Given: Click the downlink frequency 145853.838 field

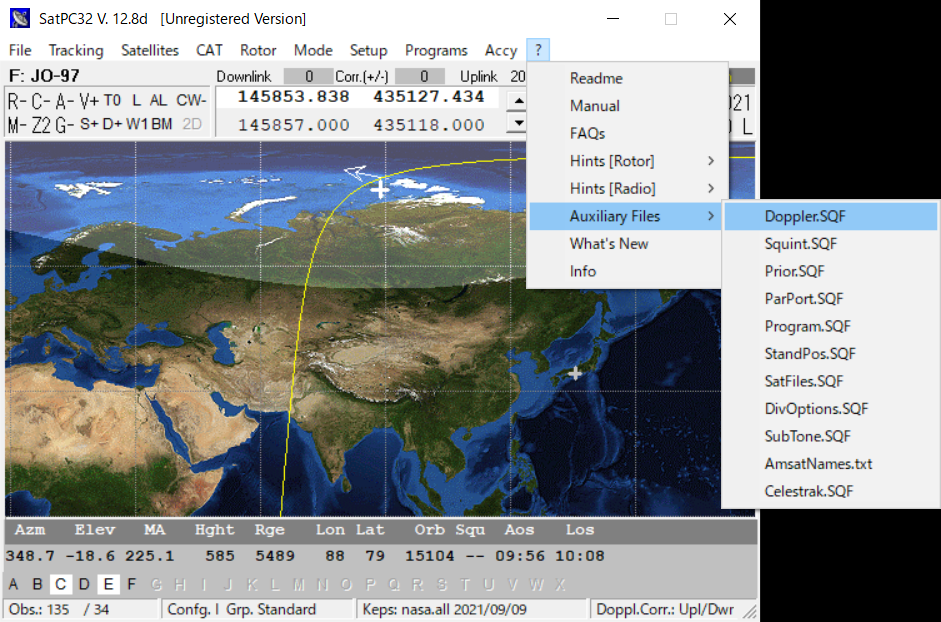Looking at the screenshot, I should click(293, 97).
